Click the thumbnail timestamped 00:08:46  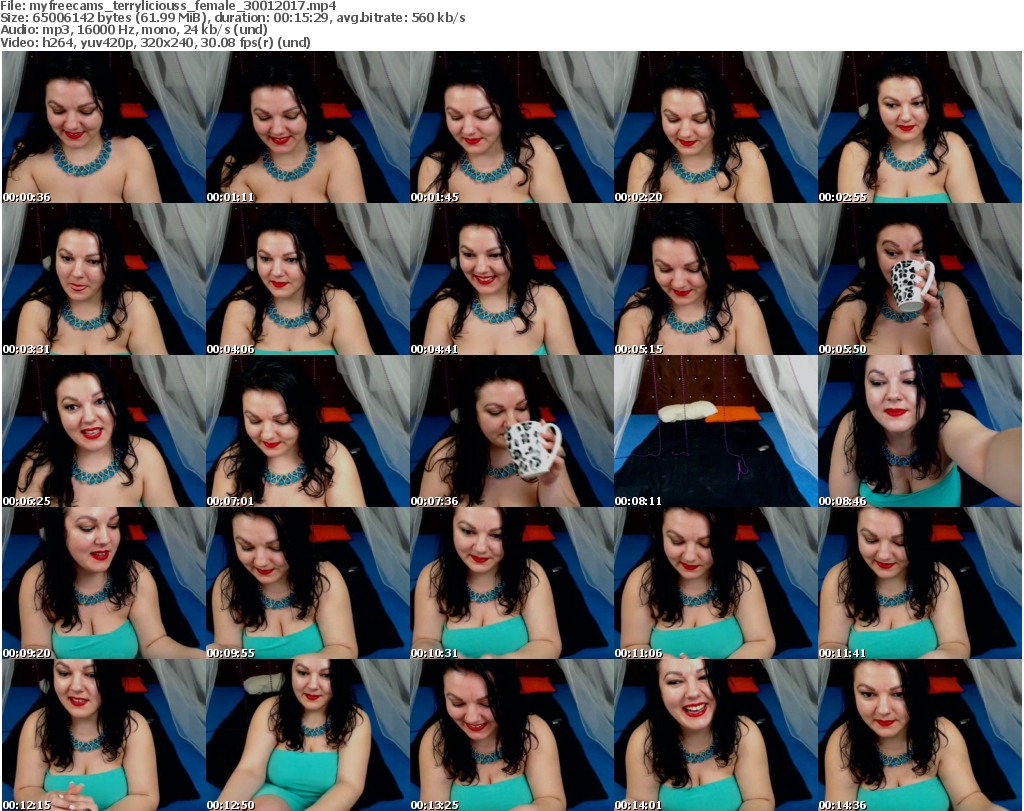920,432
